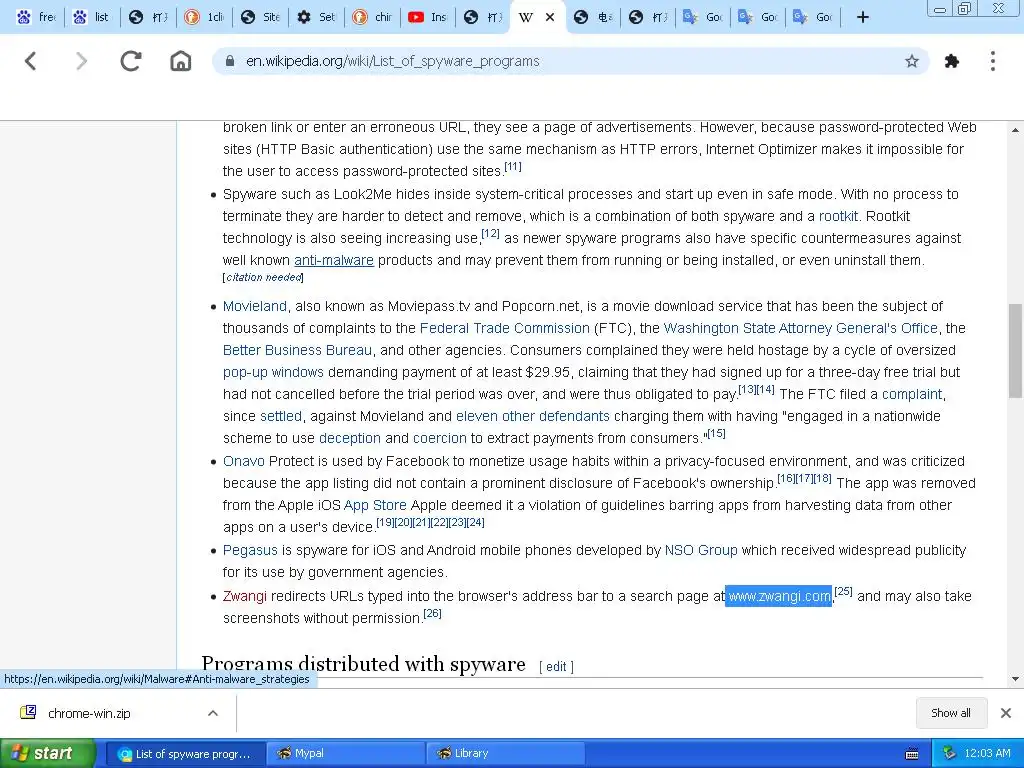Click the forward navigation arrow

point(81,61)
